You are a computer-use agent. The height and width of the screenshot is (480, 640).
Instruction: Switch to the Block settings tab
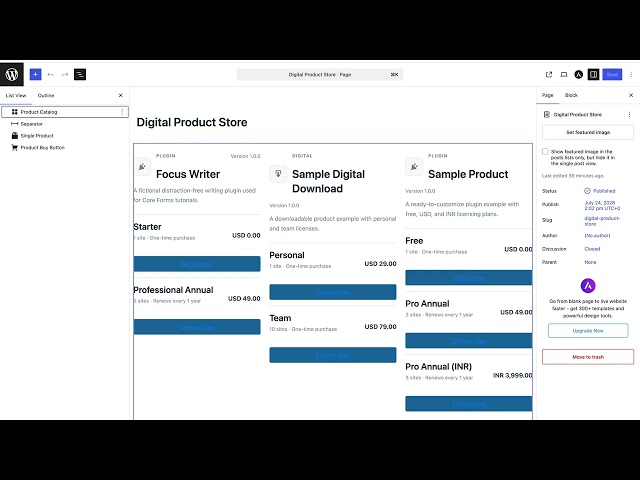[x=571, y=95]
